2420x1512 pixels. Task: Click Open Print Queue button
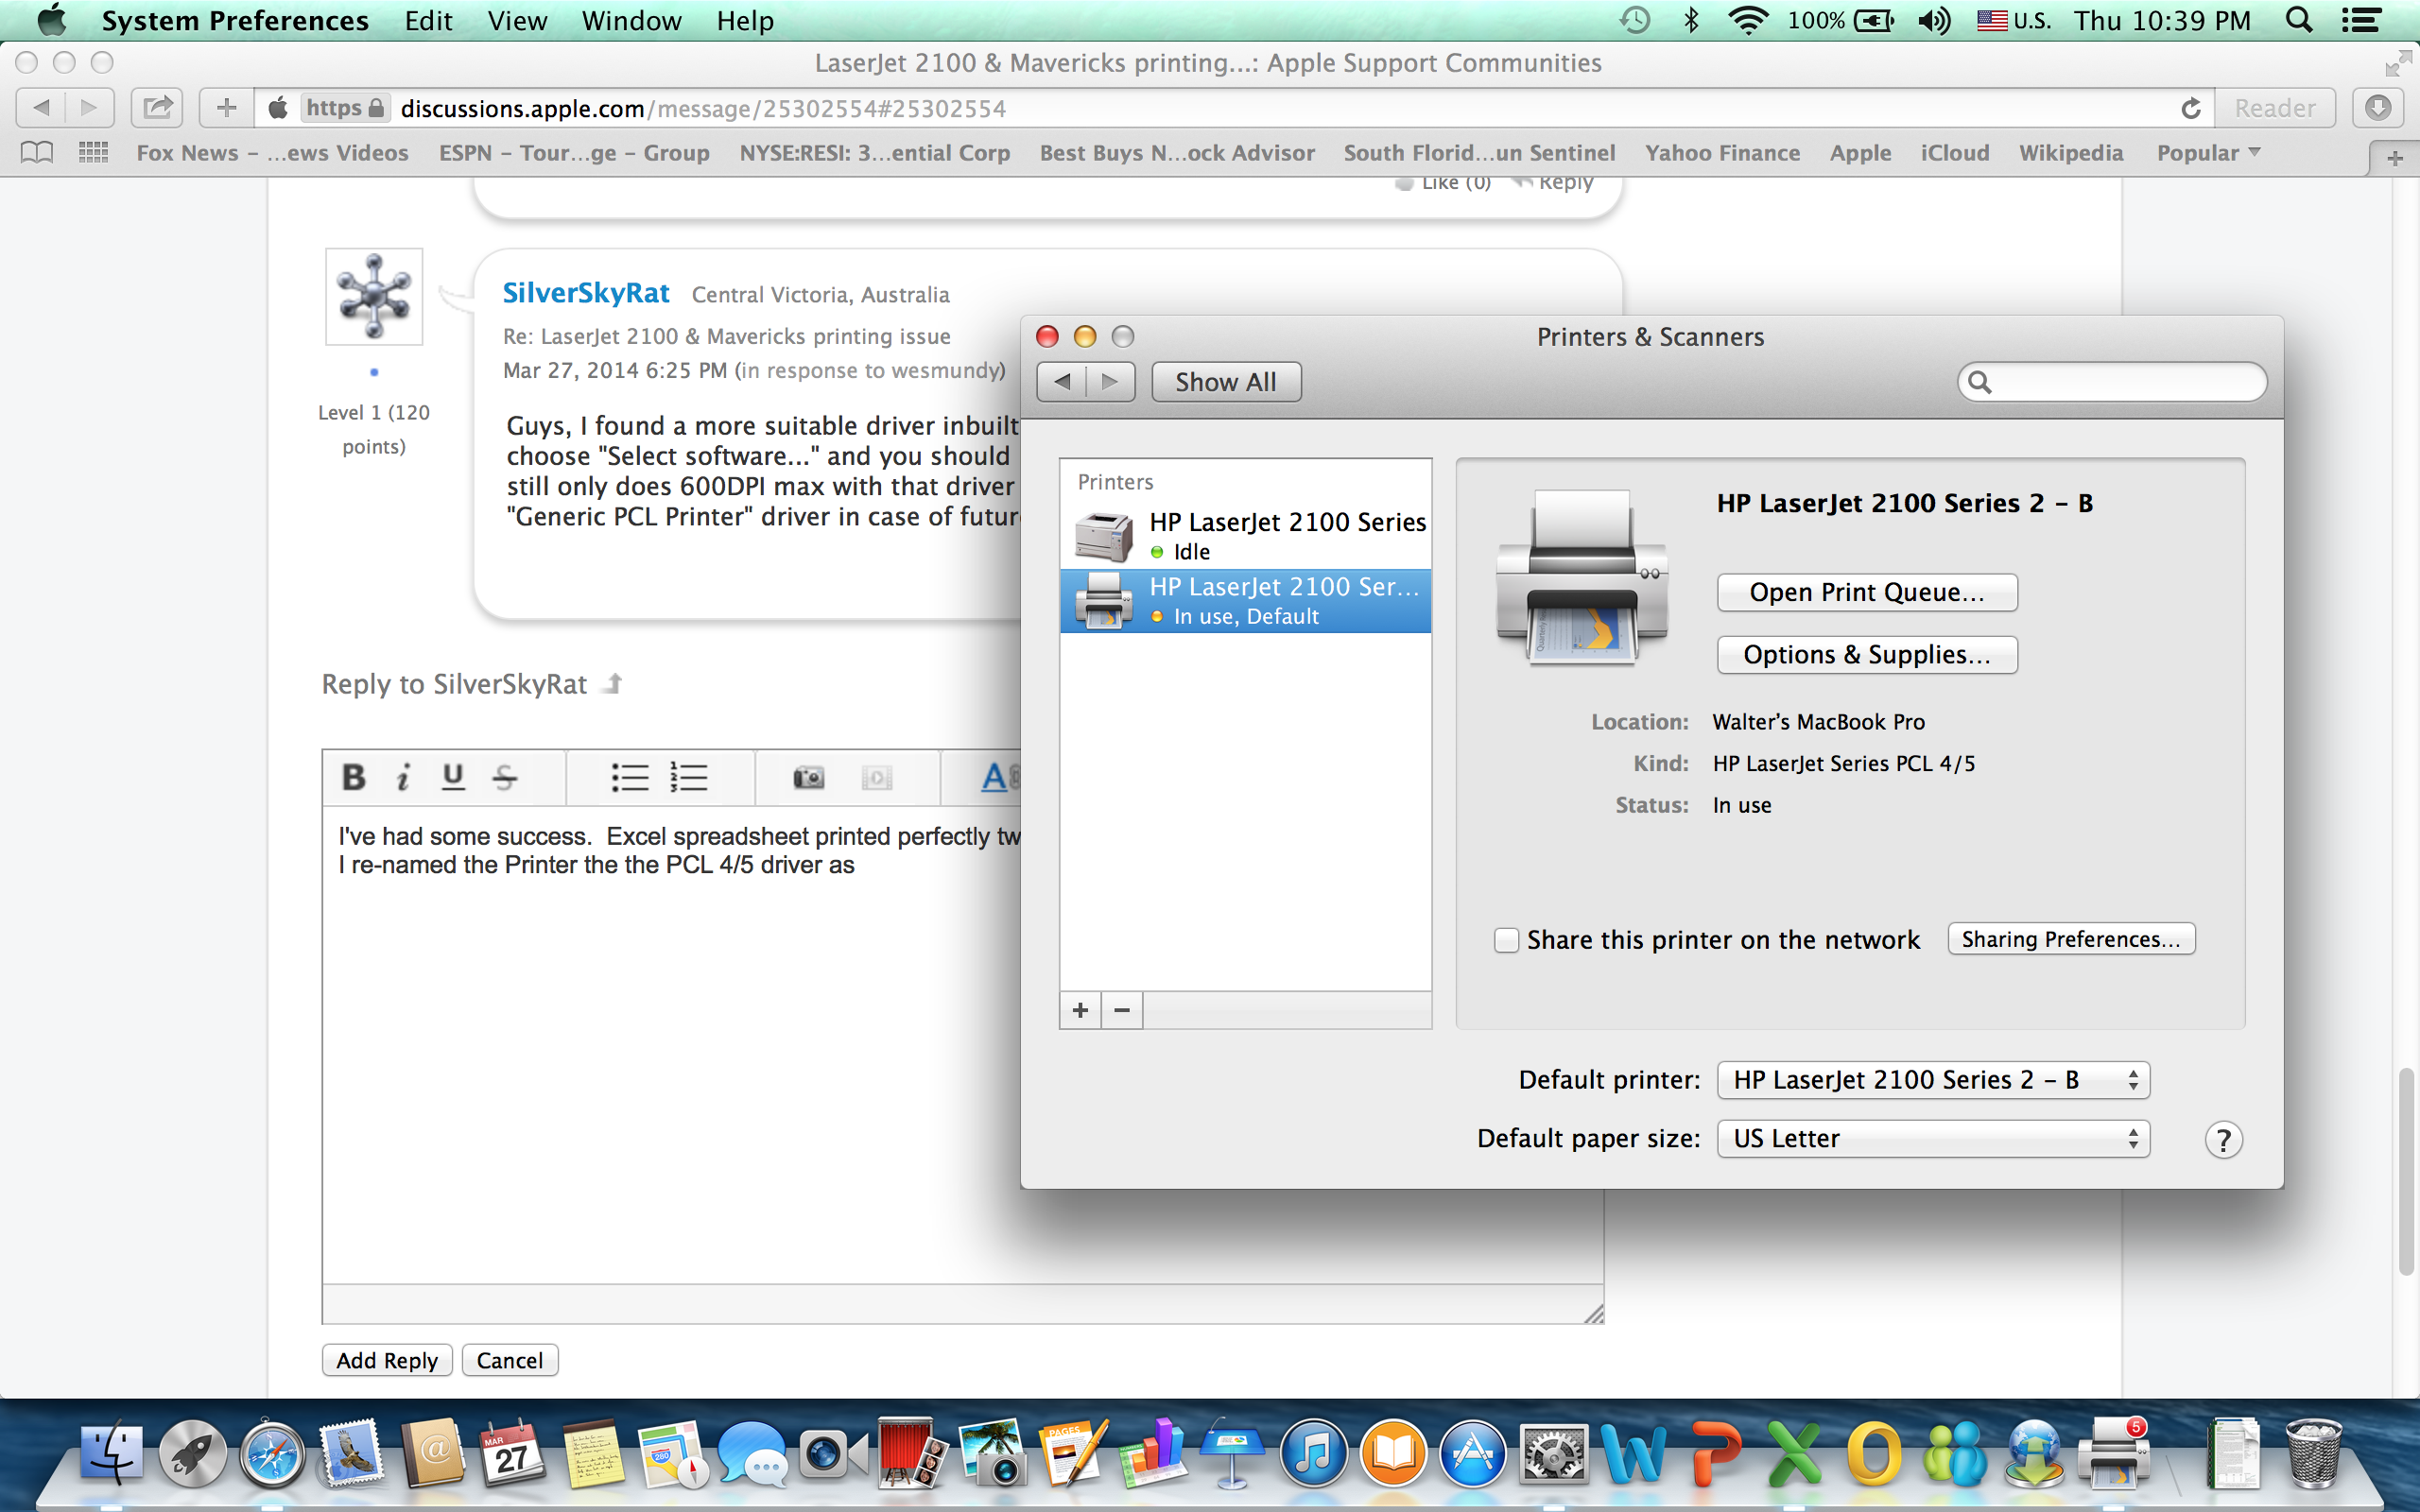coord(1866,592)
